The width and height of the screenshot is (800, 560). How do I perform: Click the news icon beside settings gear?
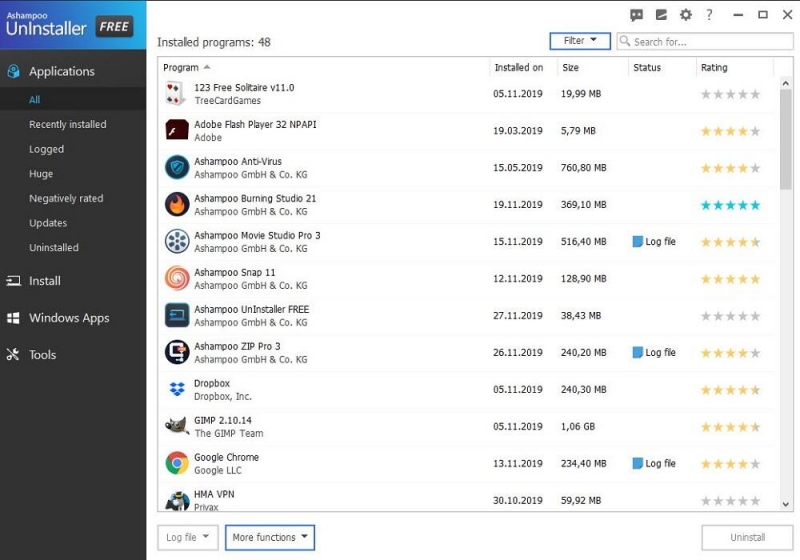click(x=661, y=15)
